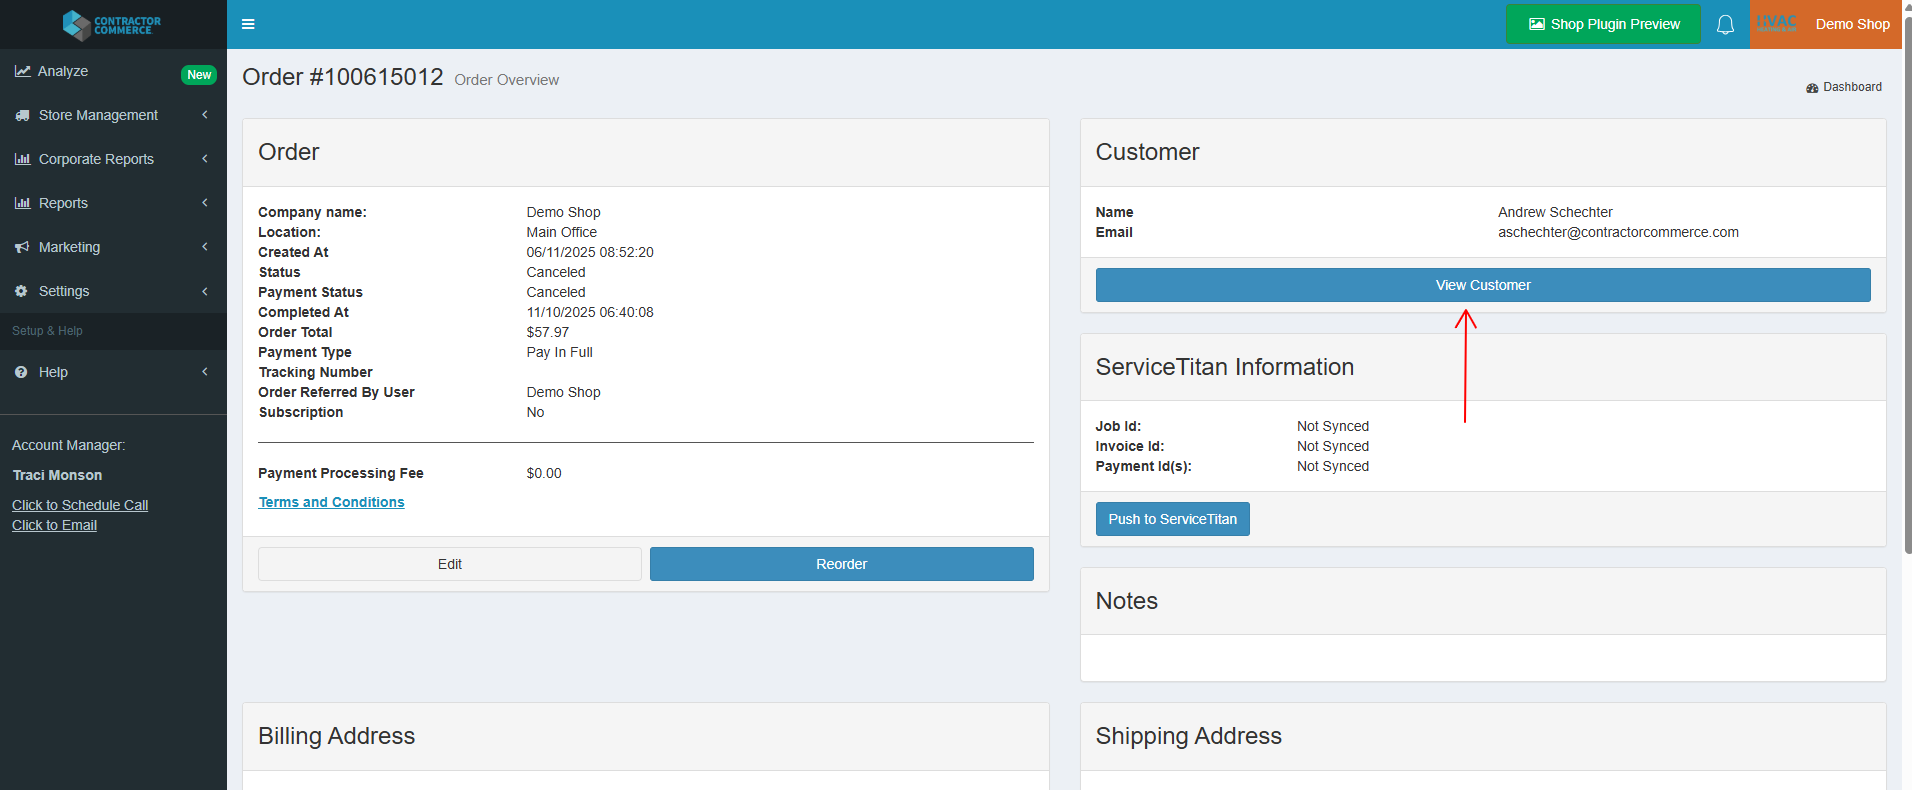
Task: Click the hamburger menu toggle icon
Action: 248,24
